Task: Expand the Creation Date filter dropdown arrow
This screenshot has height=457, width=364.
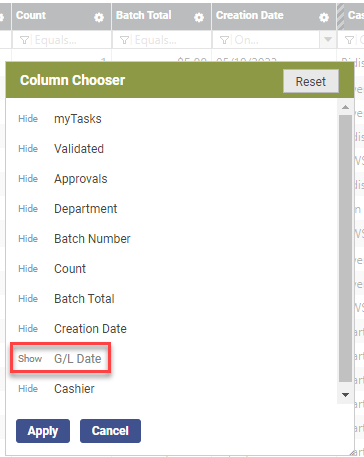Action: tap(328, 40)
